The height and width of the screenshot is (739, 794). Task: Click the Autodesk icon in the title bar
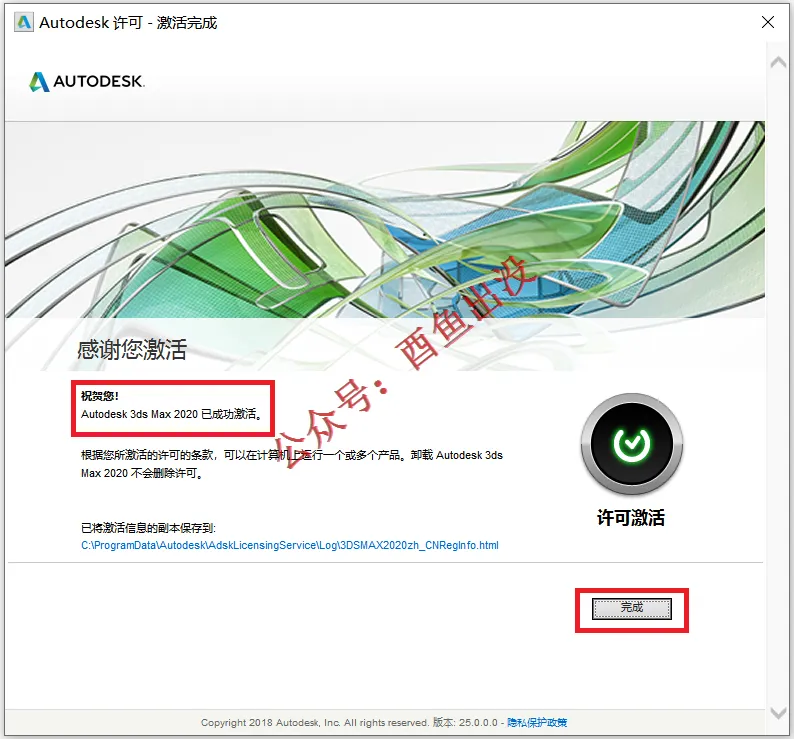coord(23,23)
